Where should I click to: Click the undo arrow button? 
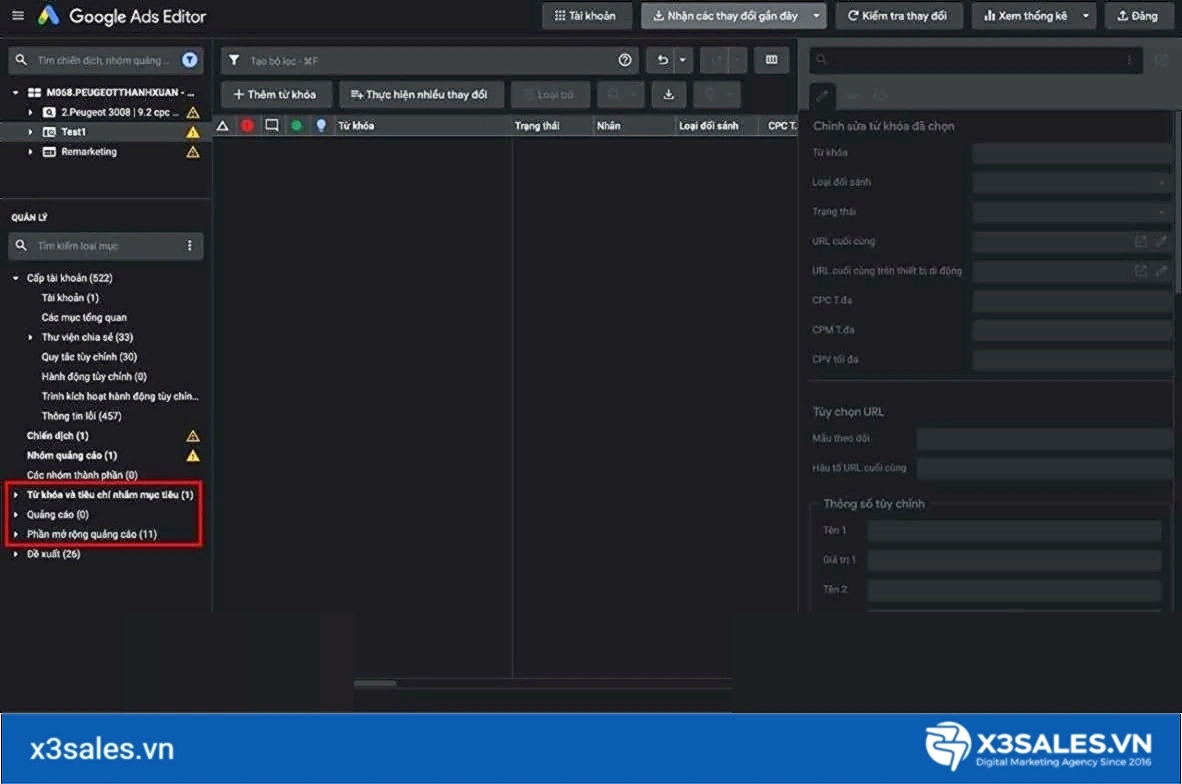click(x=663, y=60)
